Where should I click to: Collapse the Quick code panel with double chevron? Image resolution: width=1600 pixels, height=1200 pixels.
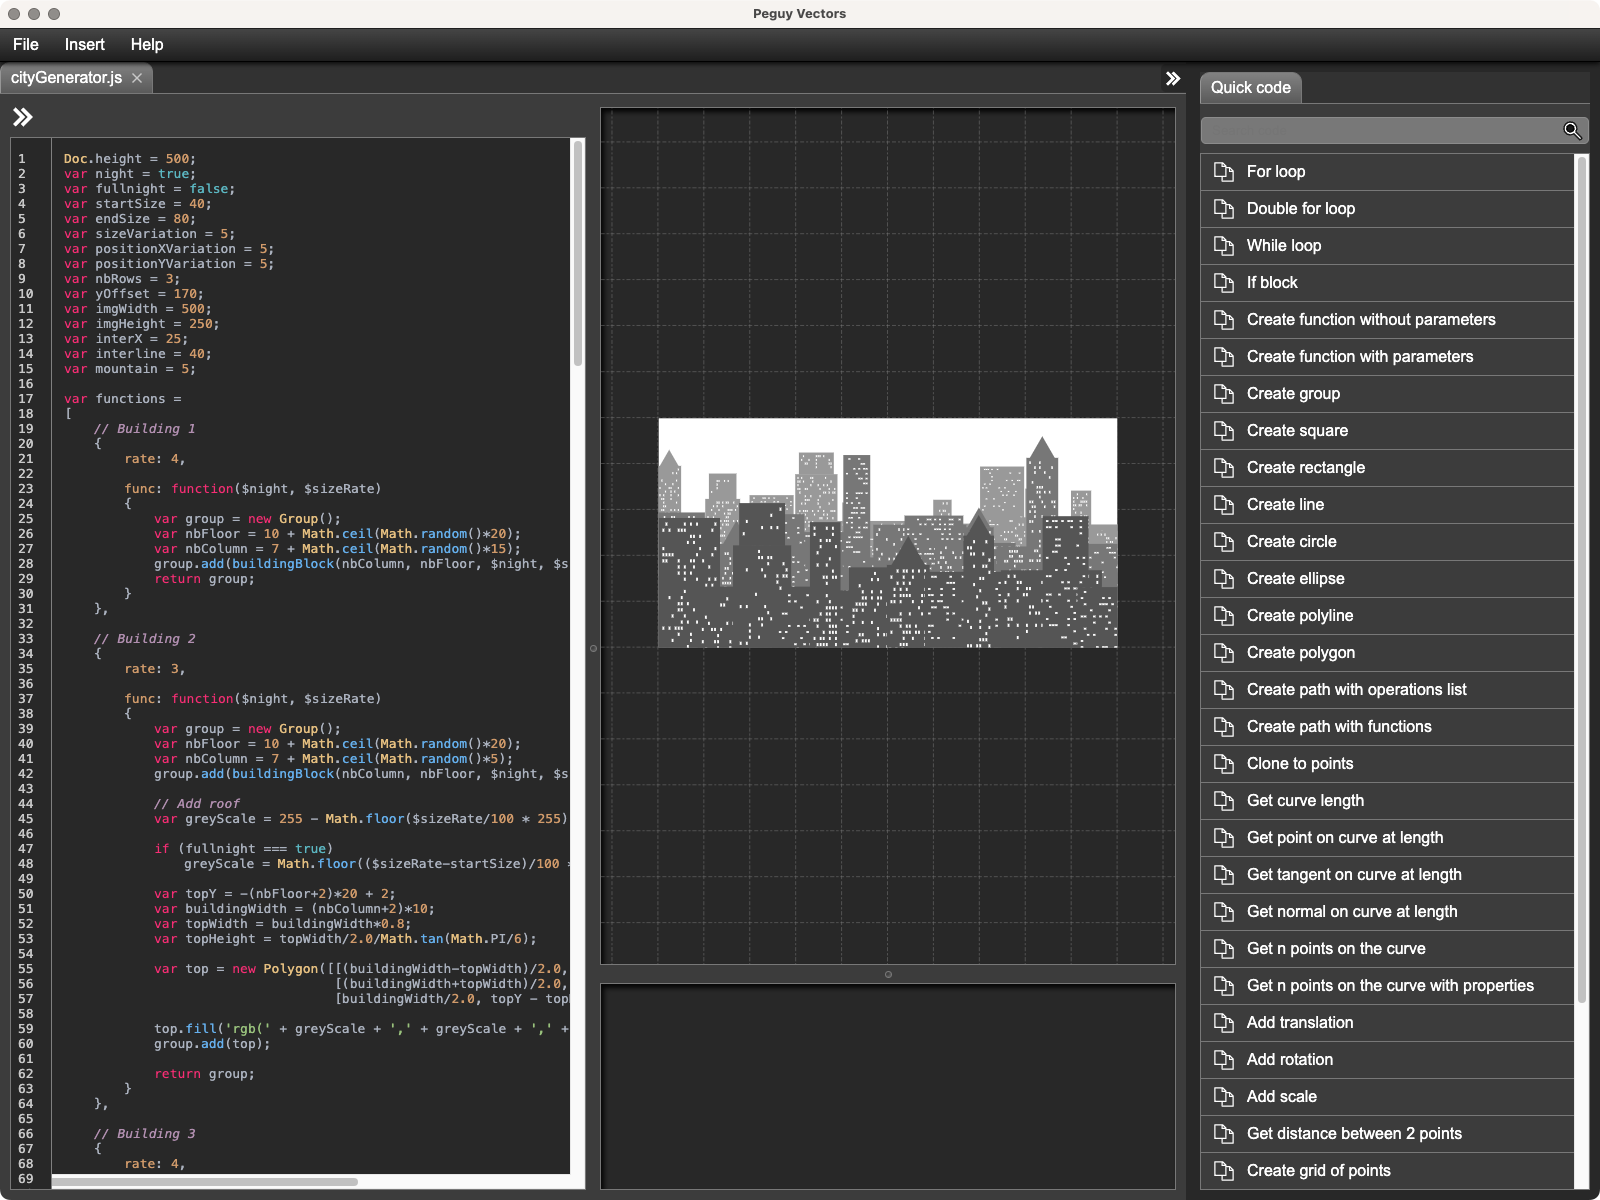pyautogui.click(x=1173, y=78)
